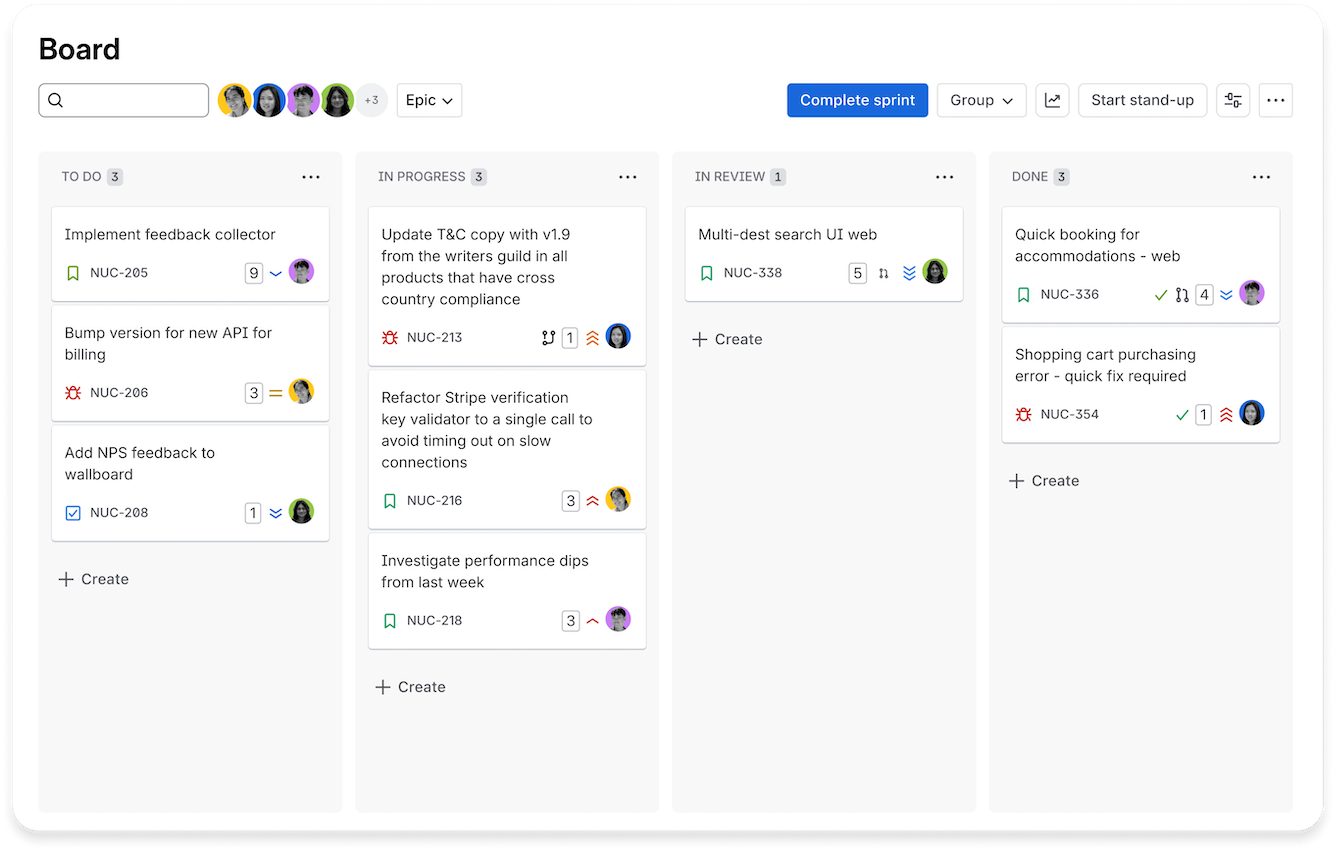Viewport: 1336px width, 852px height.
Task: Filter by the purple avatar assignee
Action: 302,100
